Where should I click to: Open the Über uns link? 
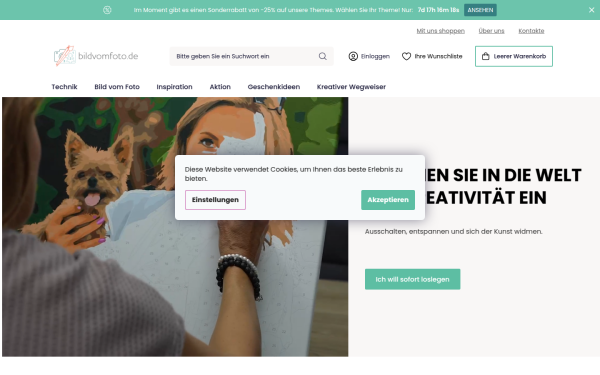click(491, 31)
